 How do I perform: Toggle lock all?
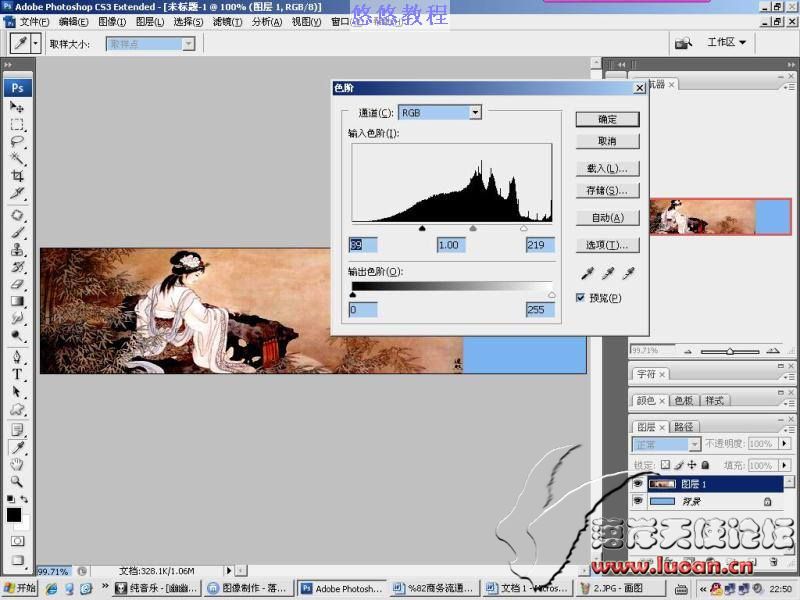[x=705, y=465]
